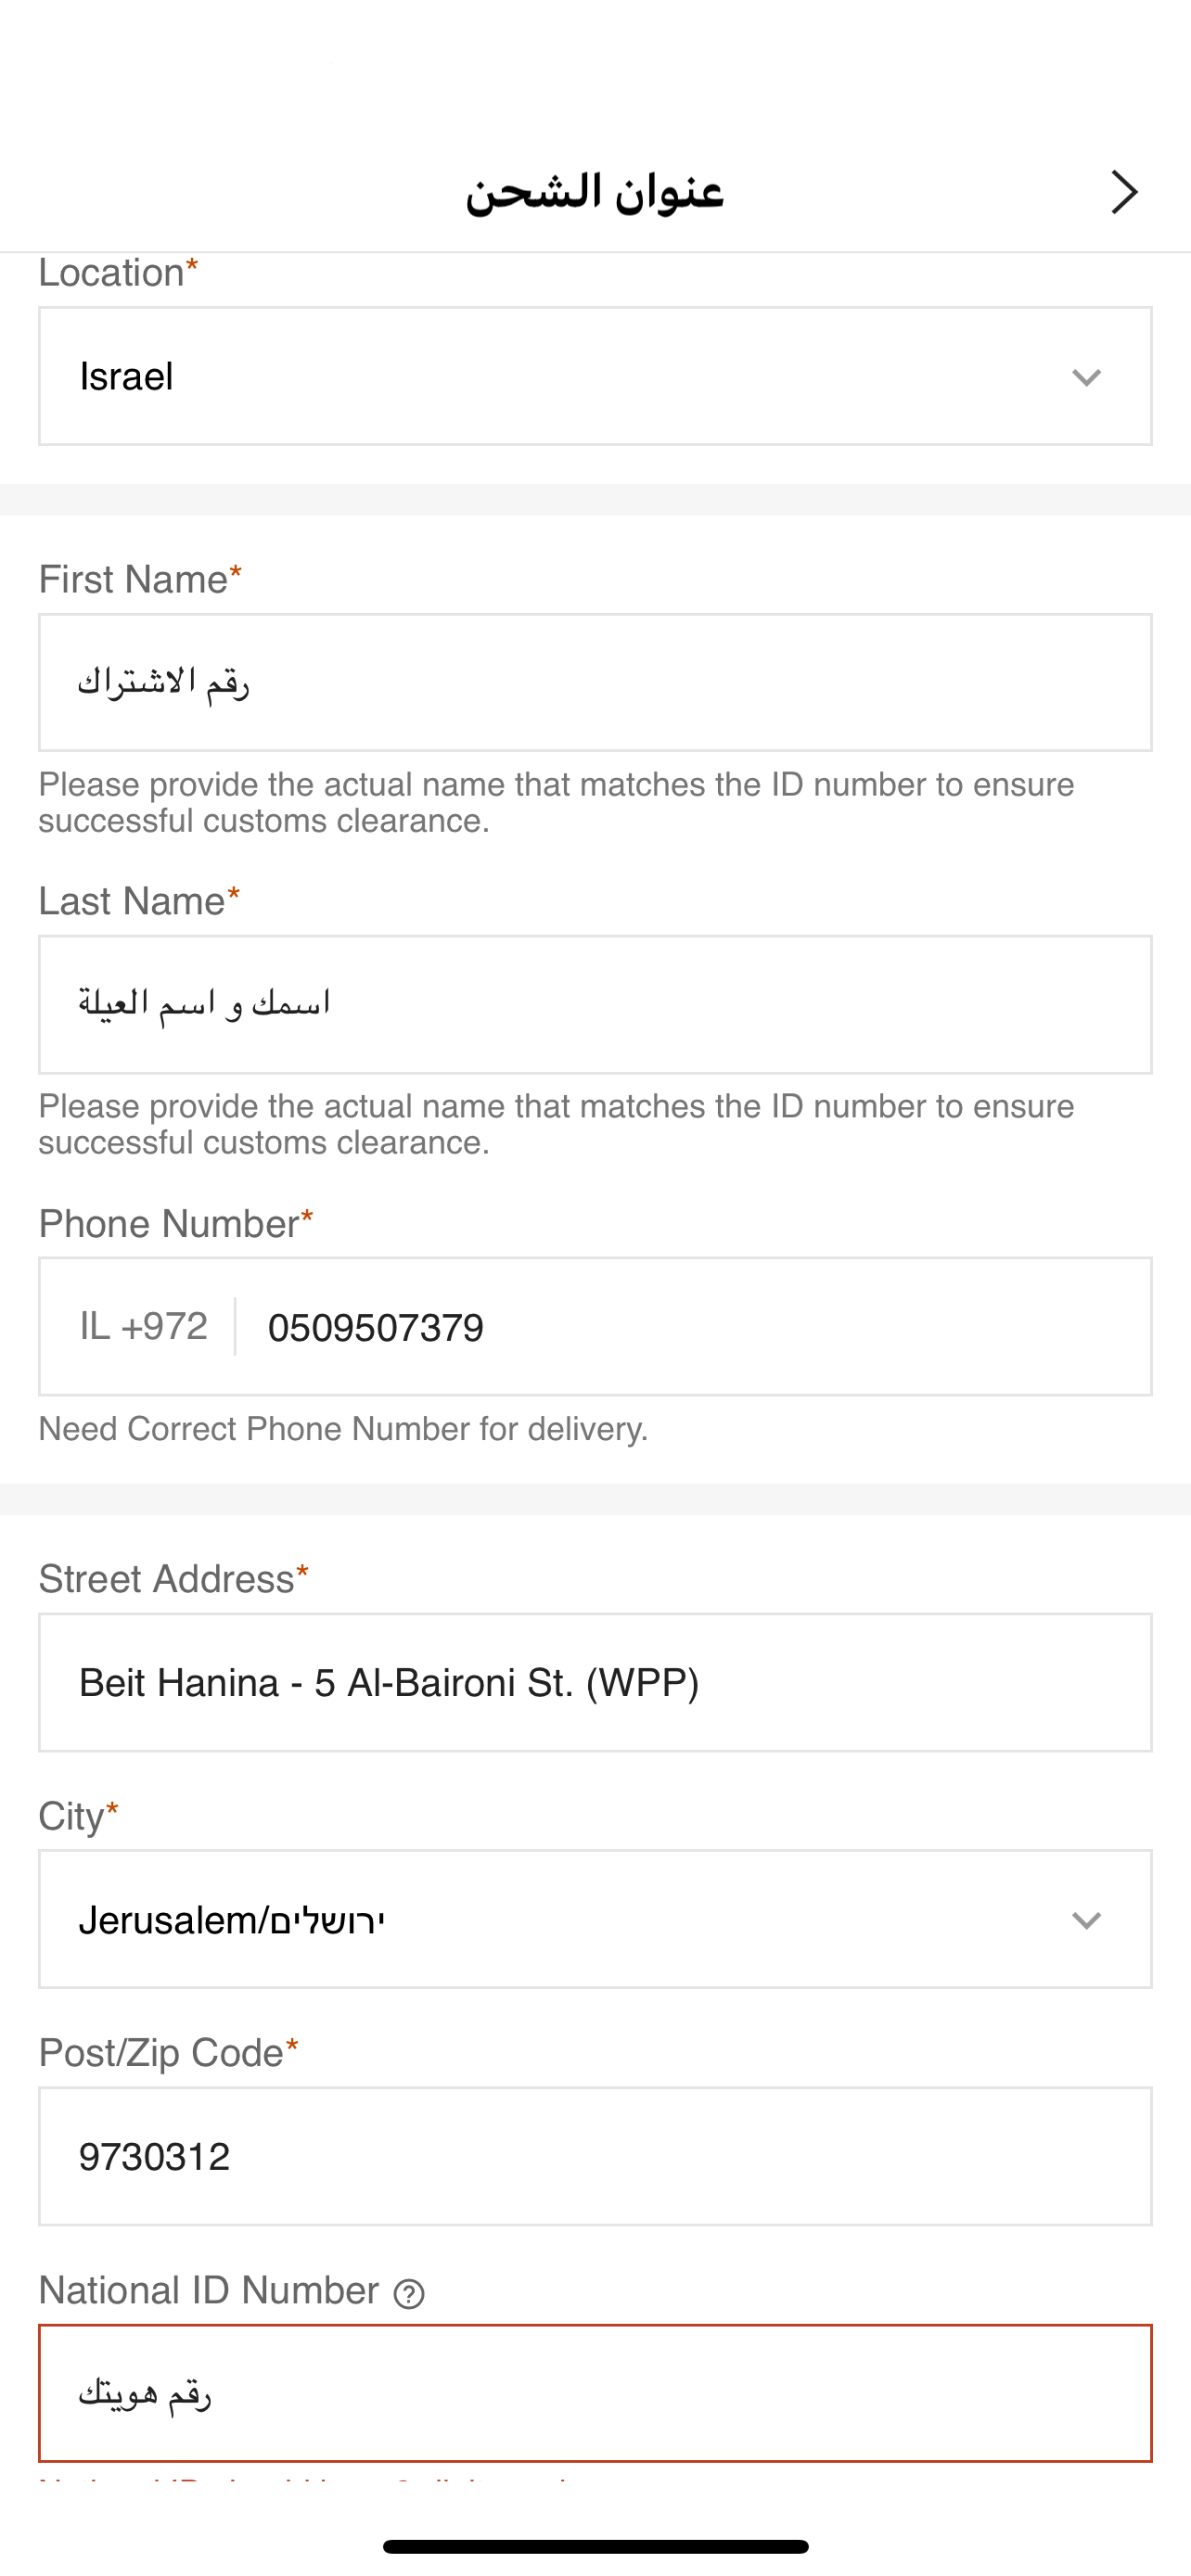Screen dimensions: 1191x2576
Task: Tap the home indicator bar at the bottom
Action: pos(595,2546)
